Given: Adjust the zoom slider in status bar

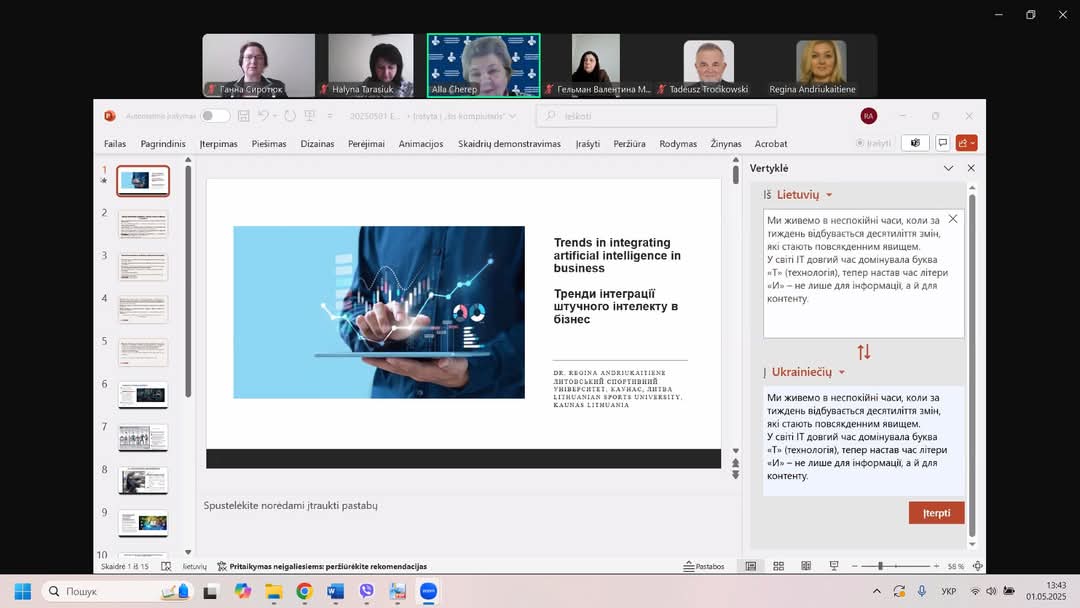Looking at the screenshot, I should click(x=880, y=566).
